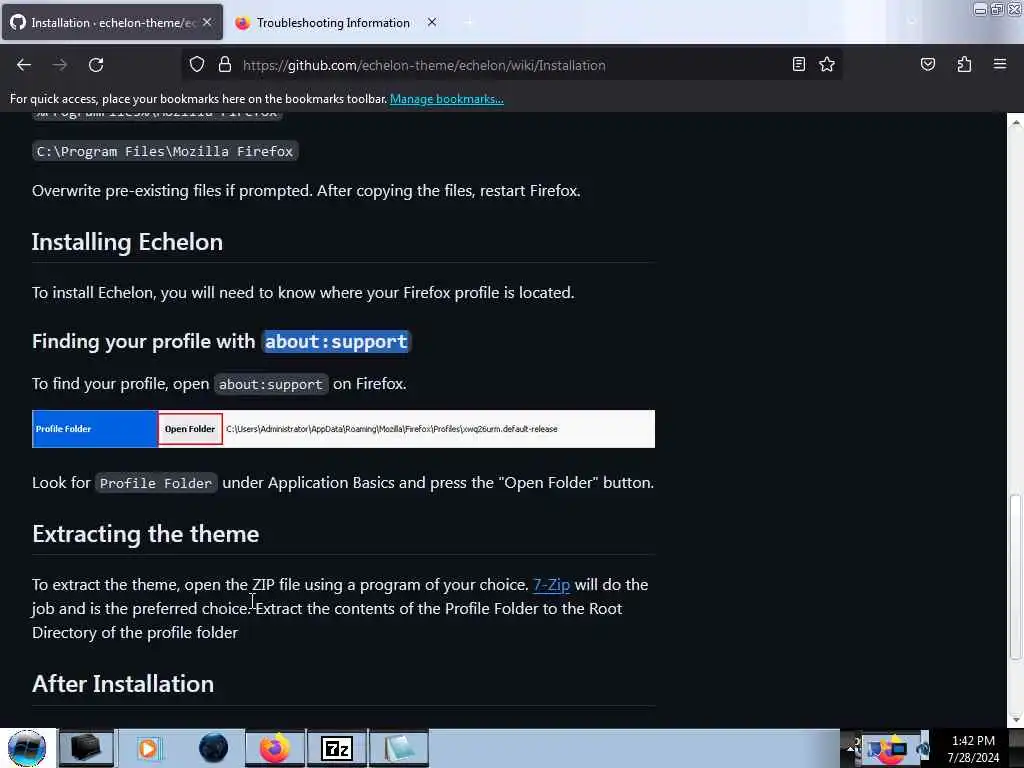1024x768 pixels.
Task: Click the scrollbar down arrow
Action: 1015,720
